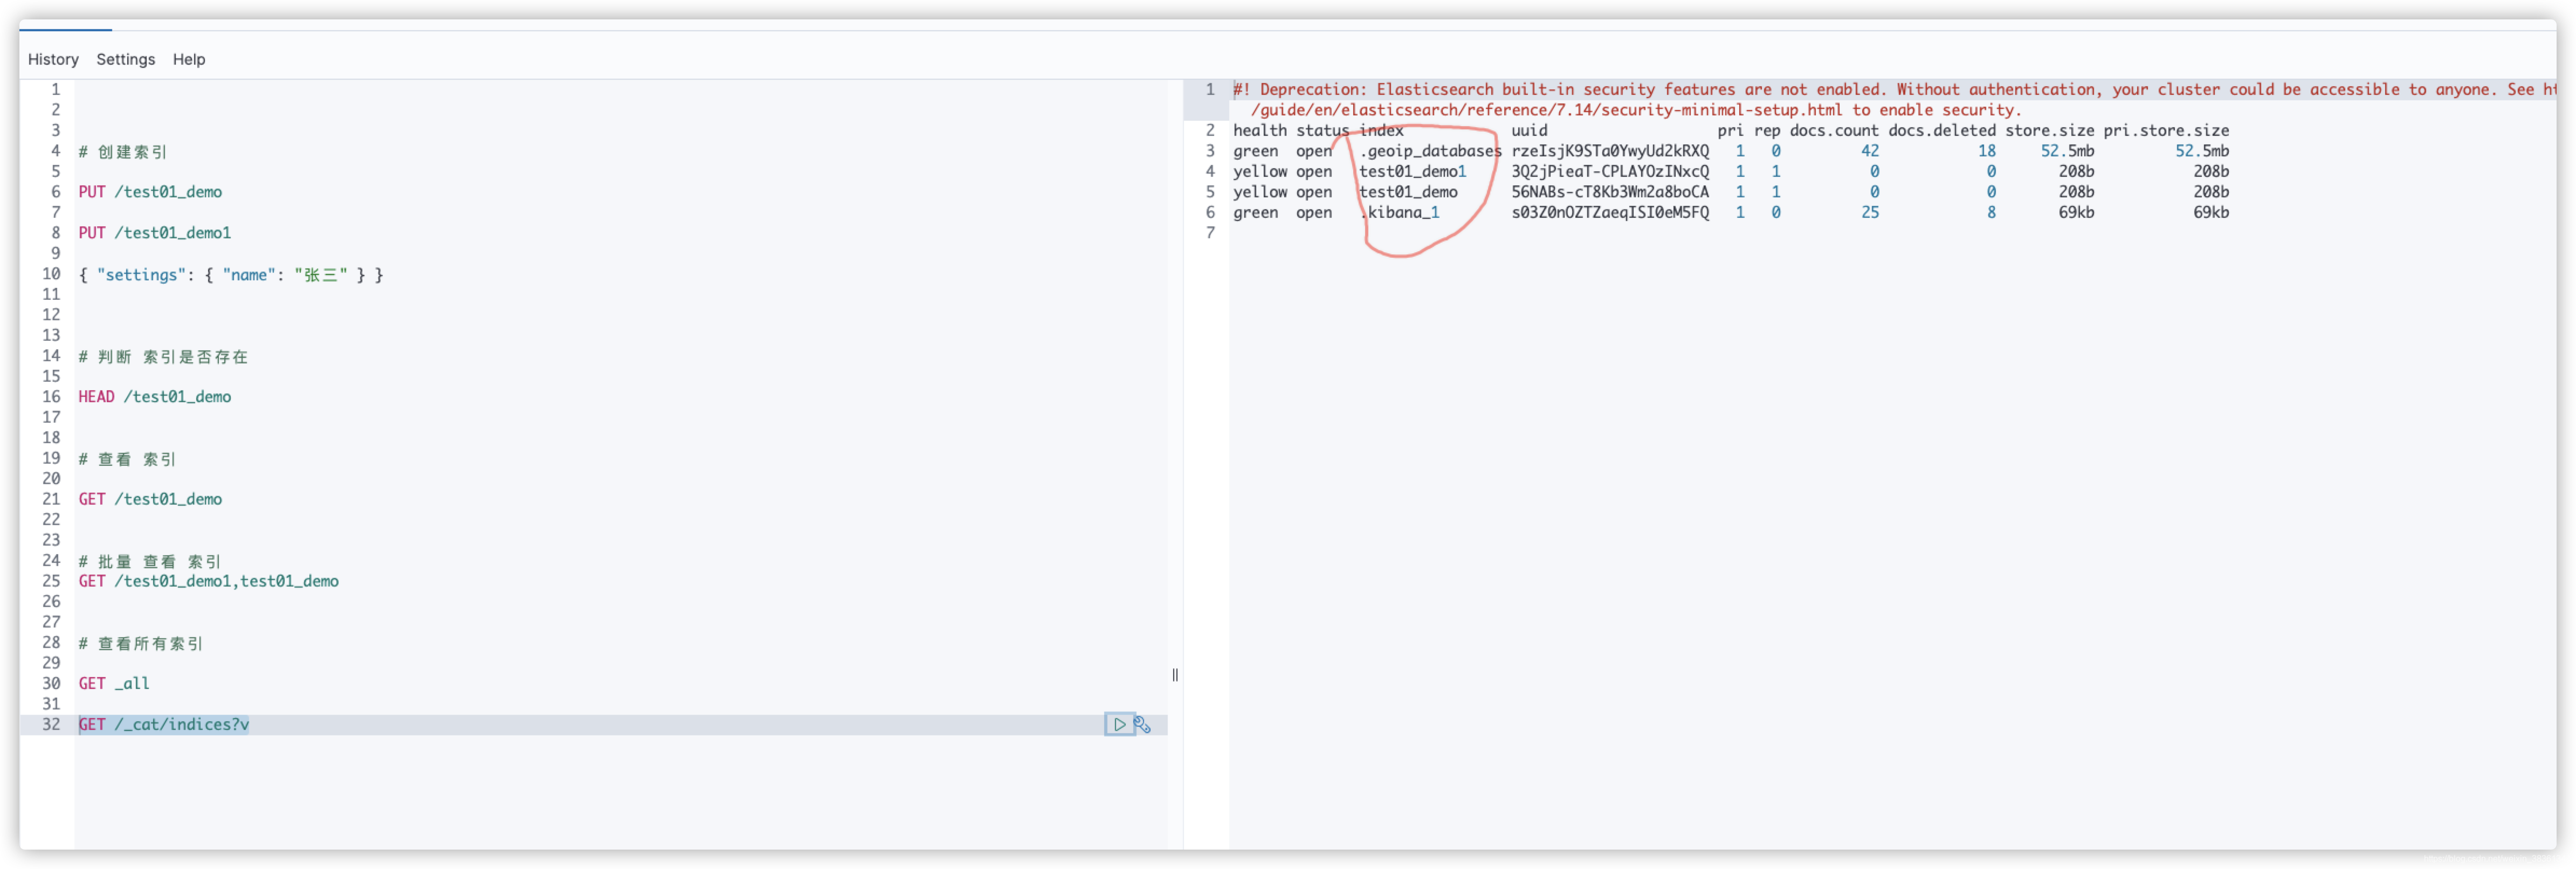Click the settings name JSON body line
The width and height of the screenshot is (2576, 869).
pyautogui.click(x=231, y=274)
